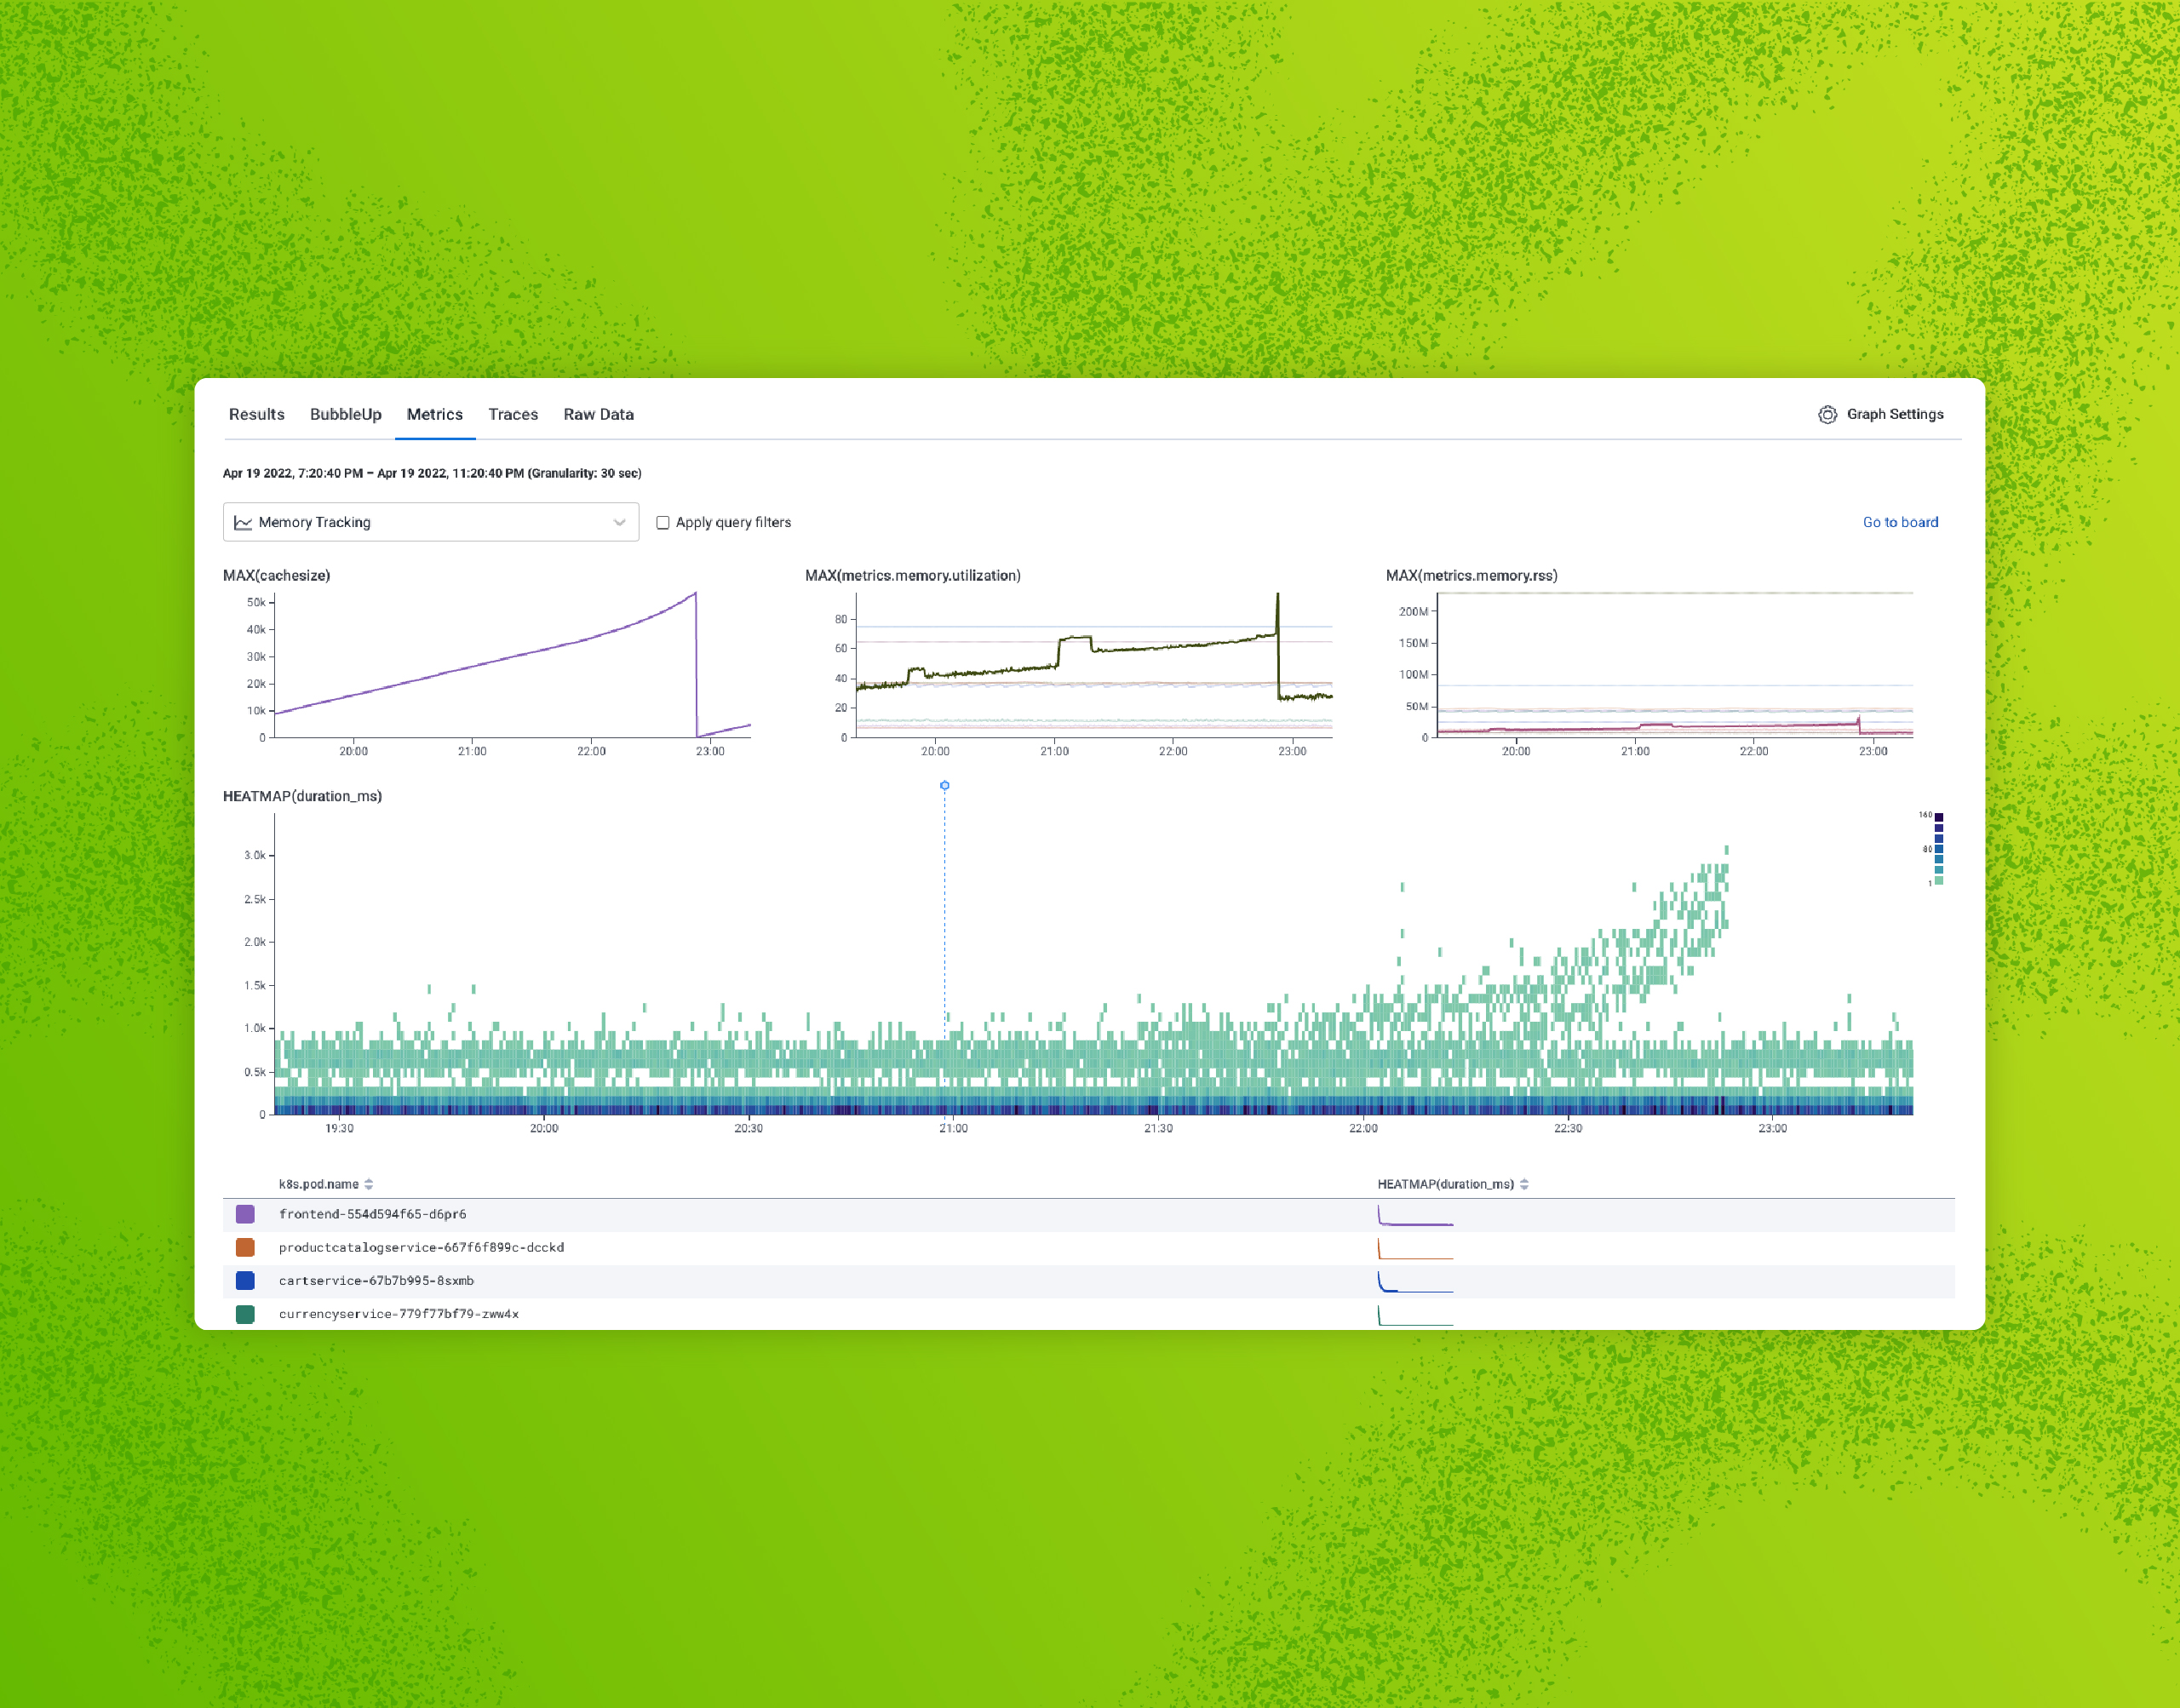The width and height of the screenshot is (2180, 1708).
Task: Click the blue timeline marker above heatmap
Action: (x=944, y=785)
